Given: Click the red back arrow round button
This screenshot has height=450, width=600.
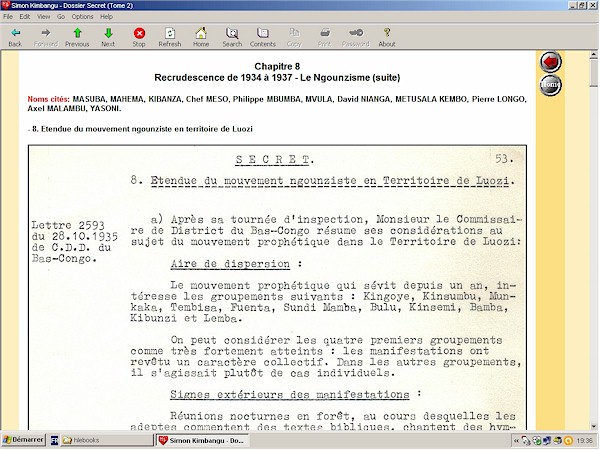Looking at the screenshot, I should (x=549, y=62).
